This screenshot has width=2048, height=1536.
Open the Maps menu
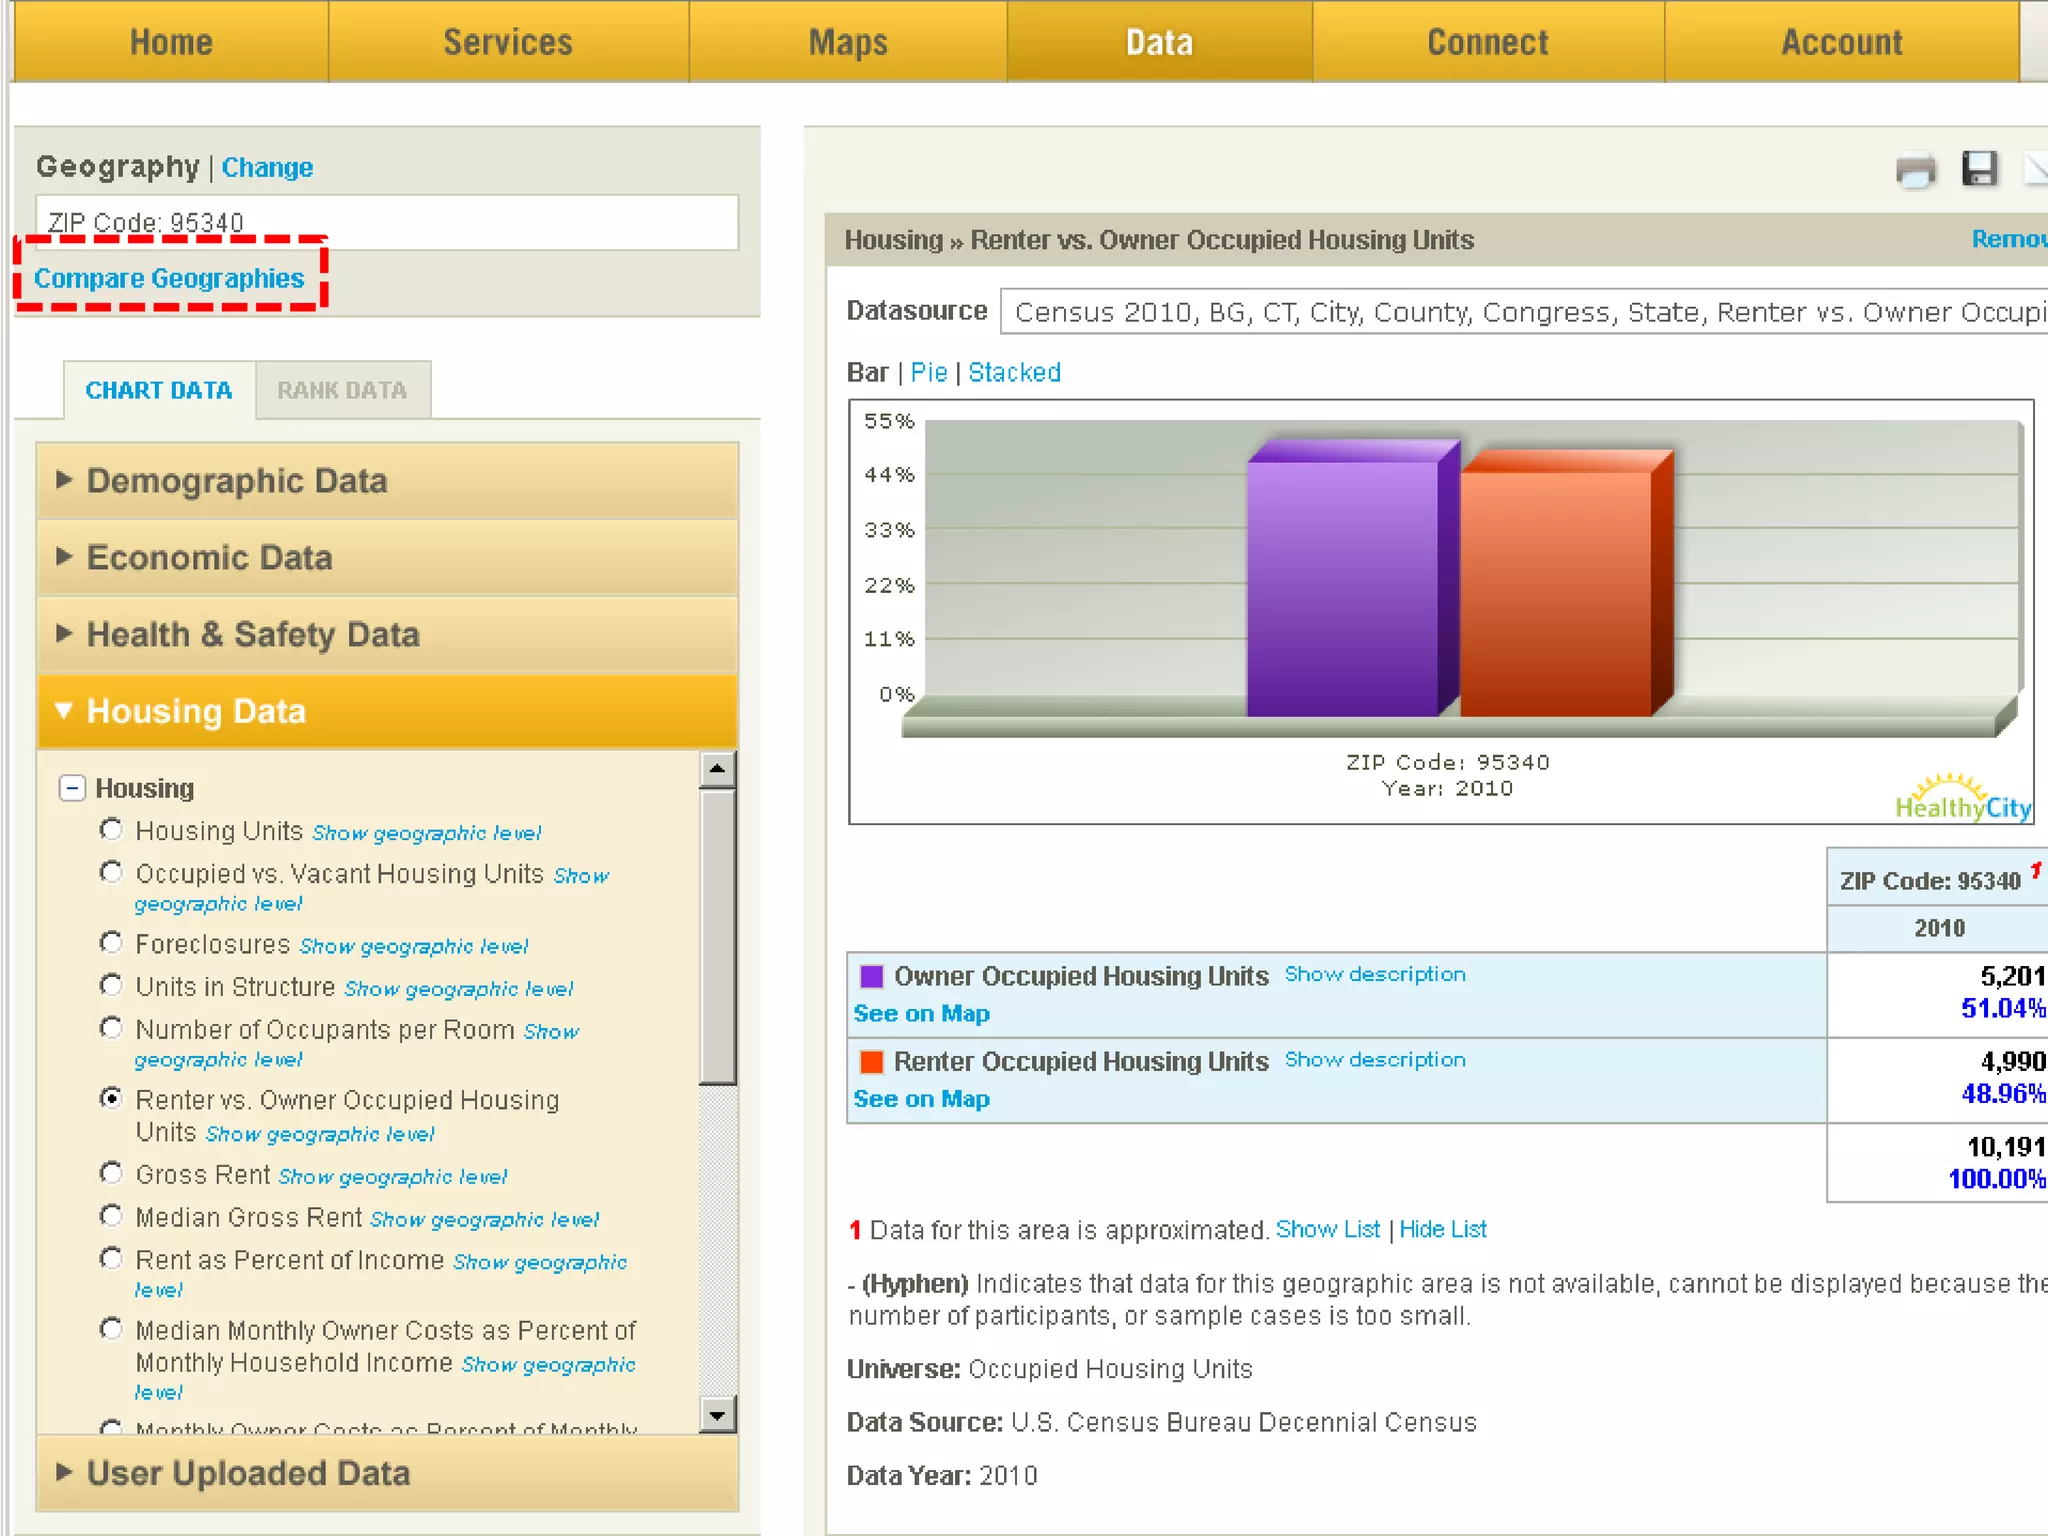tap(847, 42)
